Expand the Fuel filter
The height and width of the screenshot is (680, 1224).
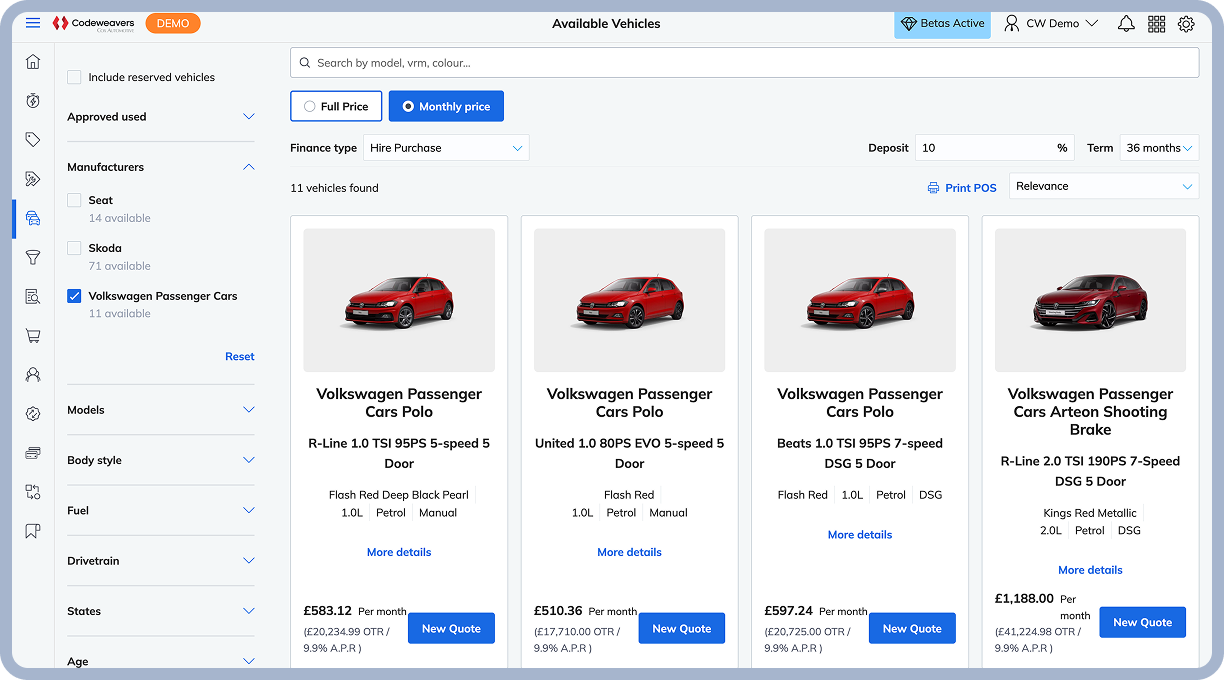[161, 510]
